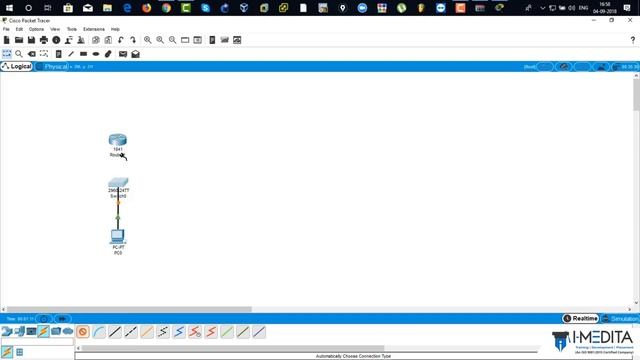
Task: Choose the Components category
Action: tap(31, 331)
